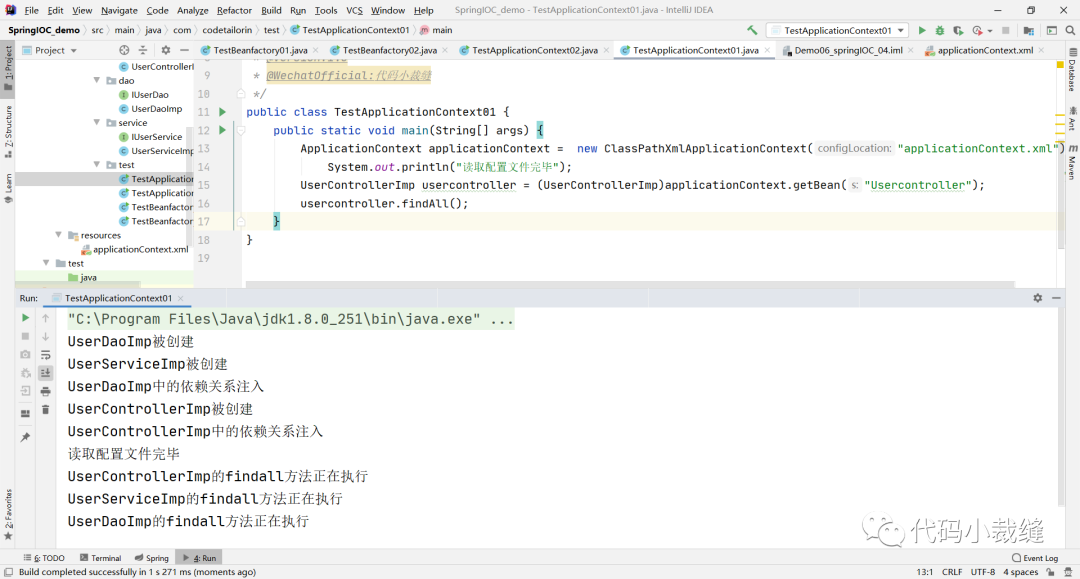Toggle soft-wrap in the Run console
This screenshot has height=579, width=1080.
[x=45, y=355]
